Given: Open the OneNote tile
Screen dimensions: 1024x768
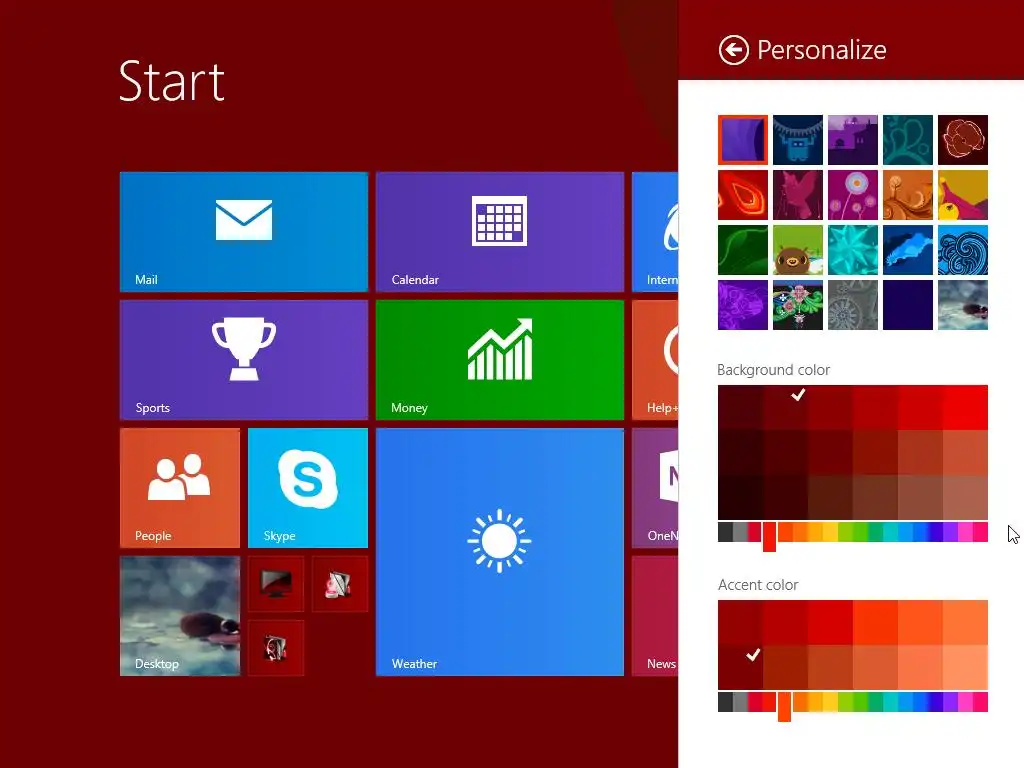Looking at the screenshot, I should (655, 488).
